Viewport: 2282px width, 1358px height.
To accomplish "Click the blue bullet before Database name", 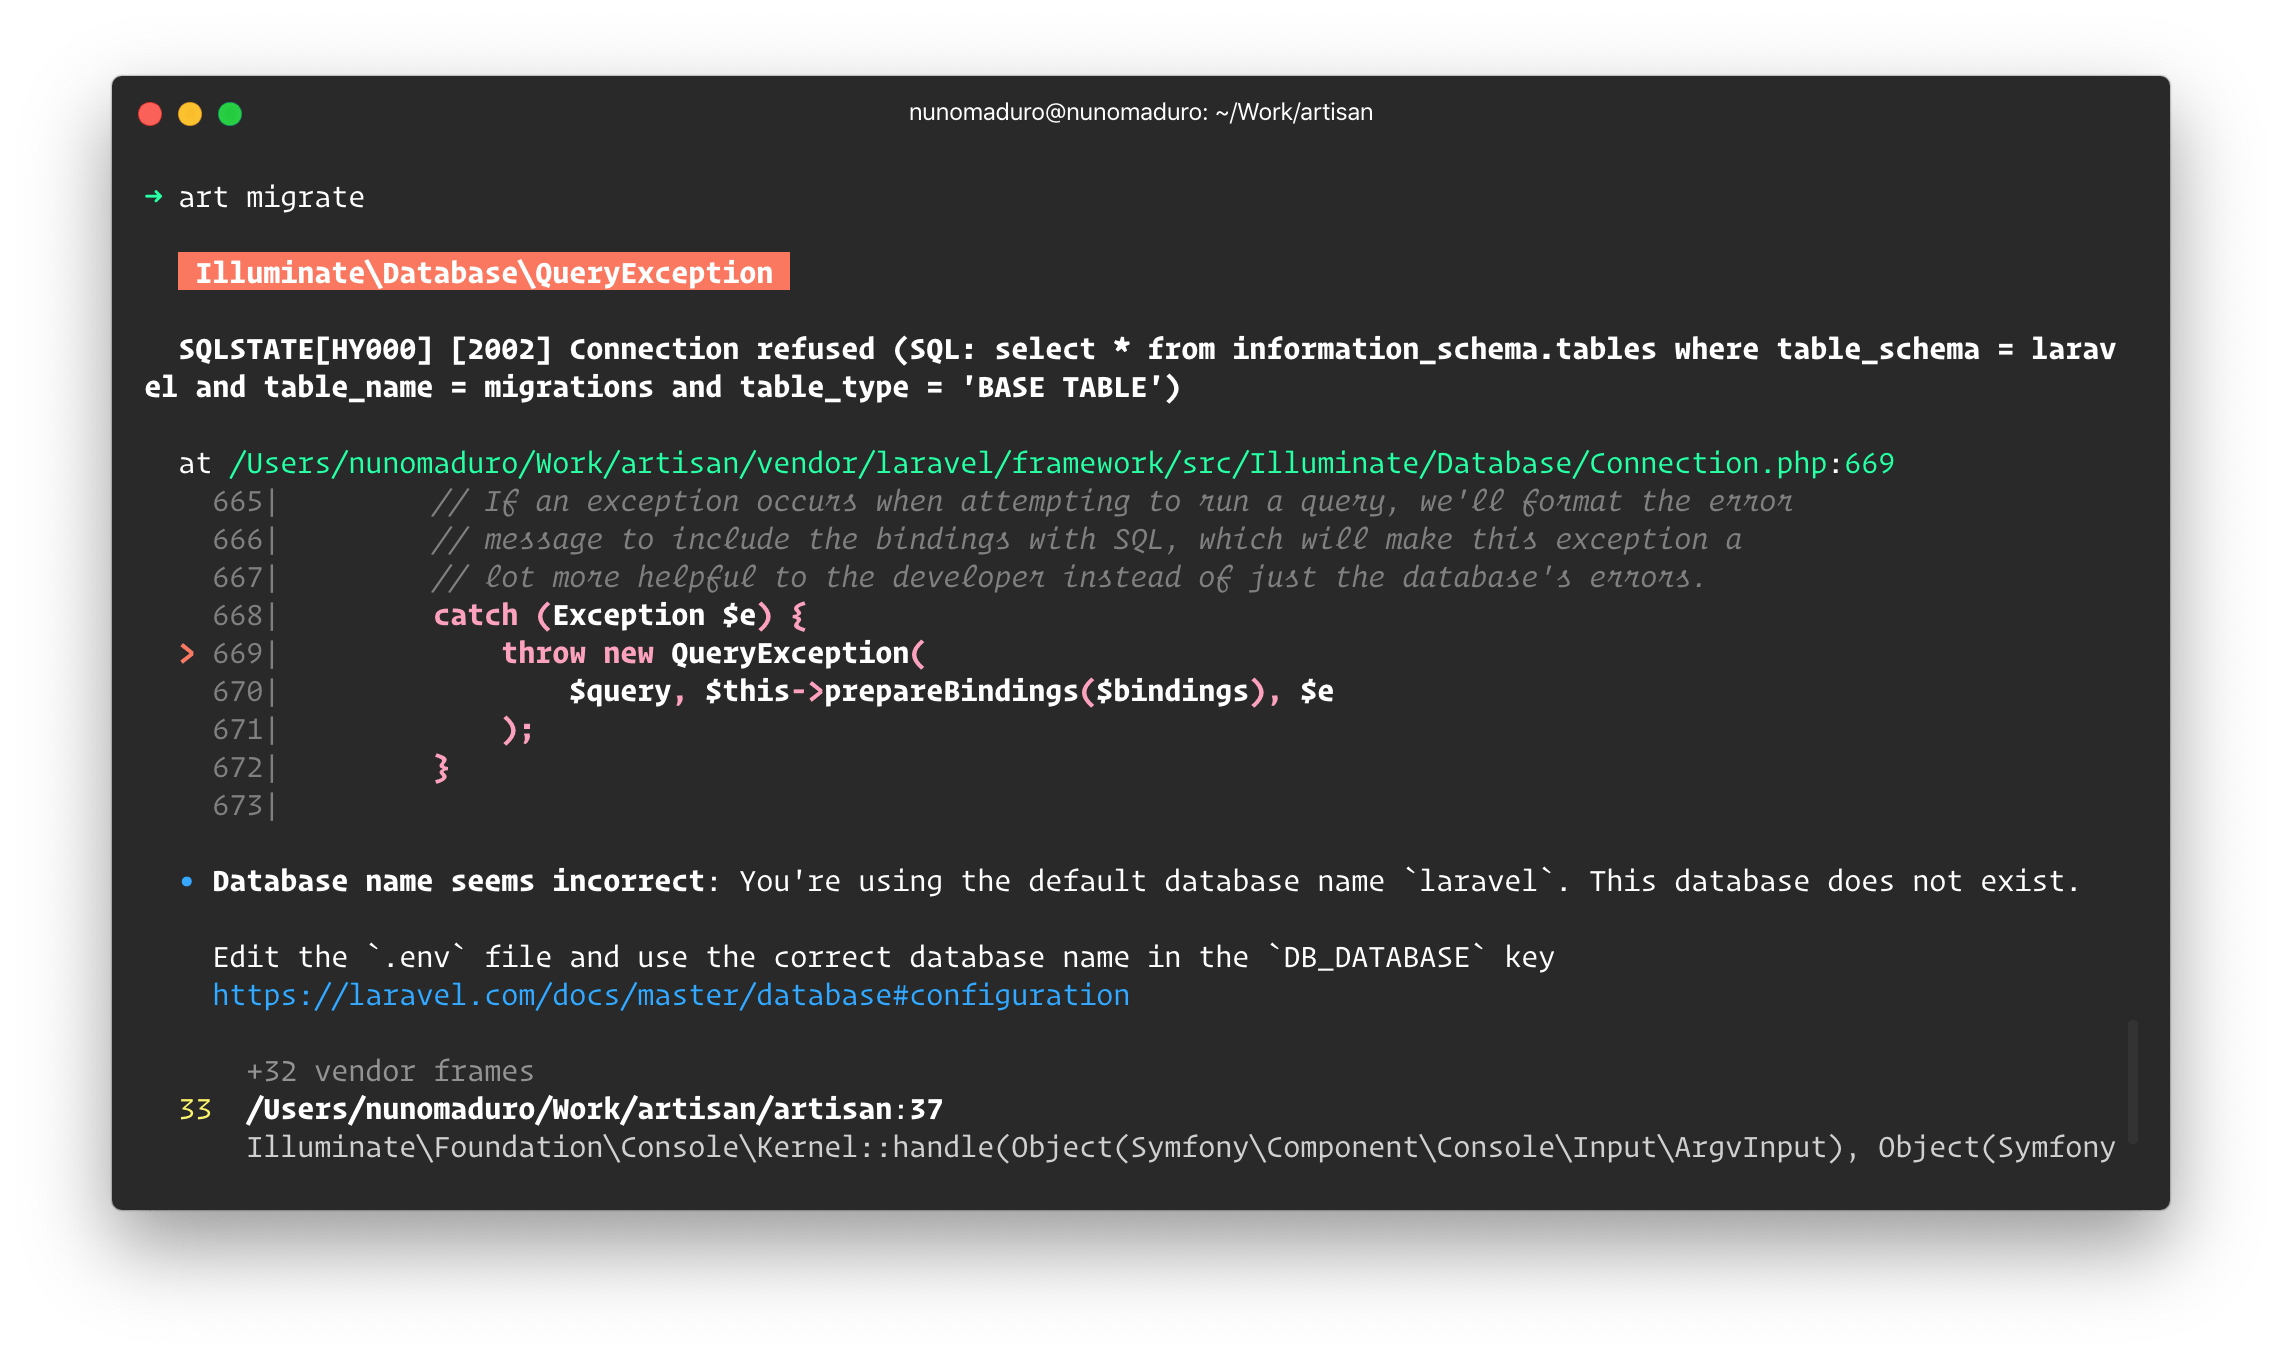I will 187,882.
